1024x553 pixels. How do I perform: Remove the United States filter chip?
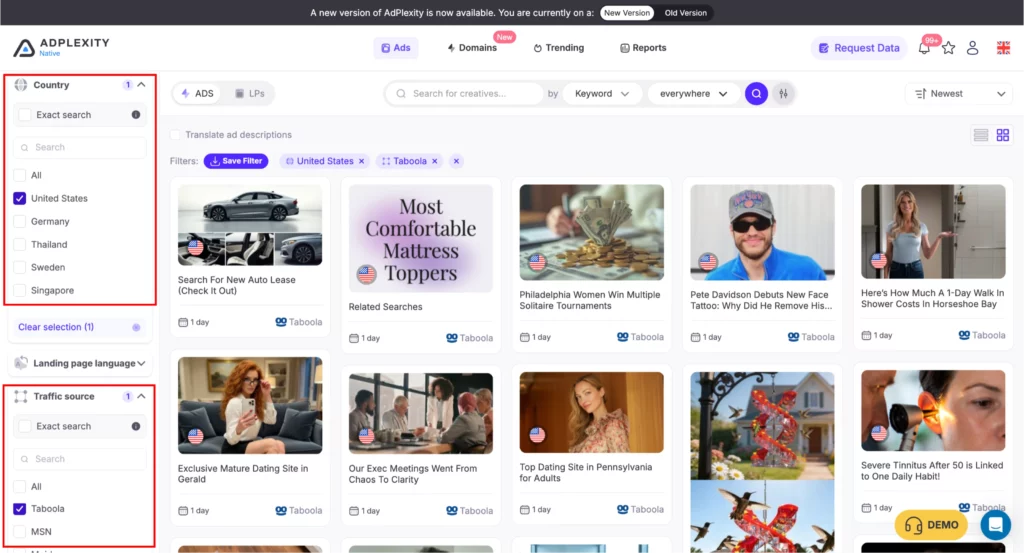coord(361,161)
